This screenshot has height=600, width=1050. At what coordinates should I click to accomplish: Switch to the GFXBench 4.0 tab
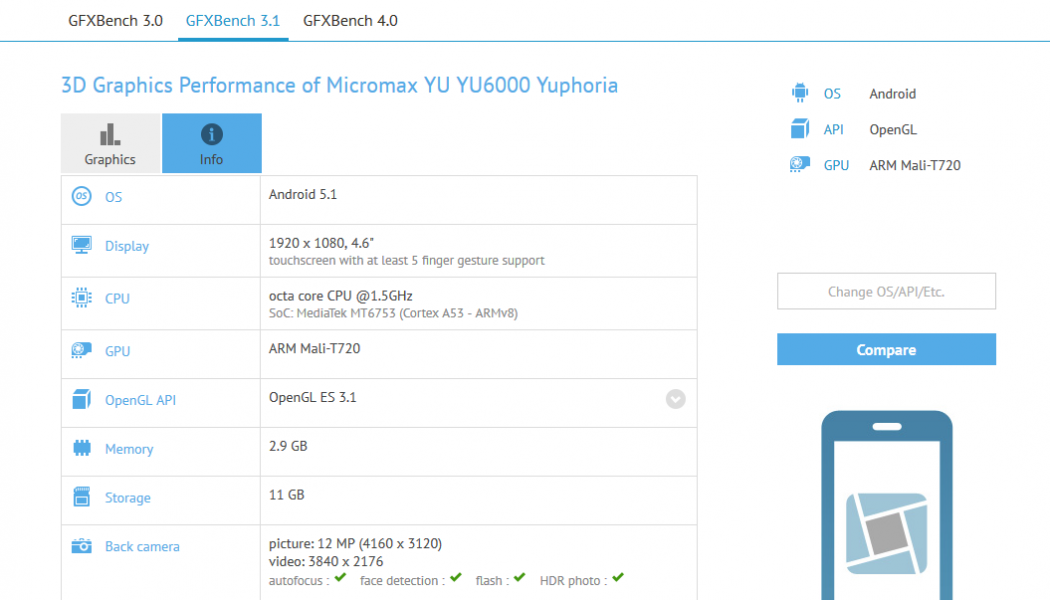[350, 20]
